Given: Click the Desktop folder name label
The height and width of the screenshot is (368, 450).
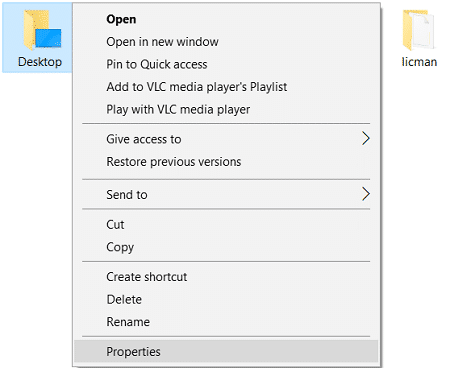Looking at the screenshot, I should 40,62.
